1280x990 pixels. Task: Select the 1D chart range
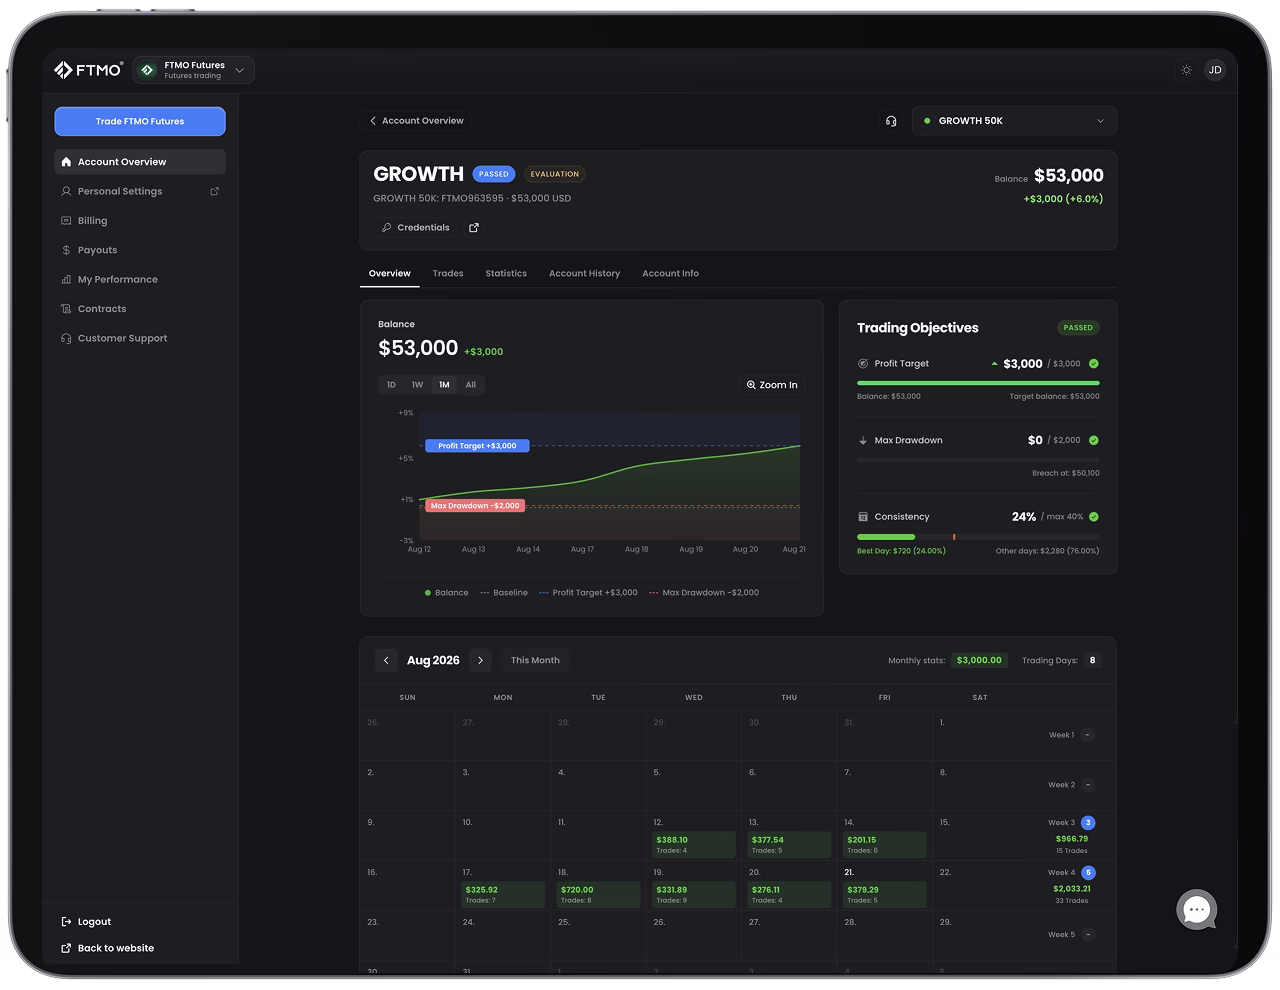click(x=391, y=385)
